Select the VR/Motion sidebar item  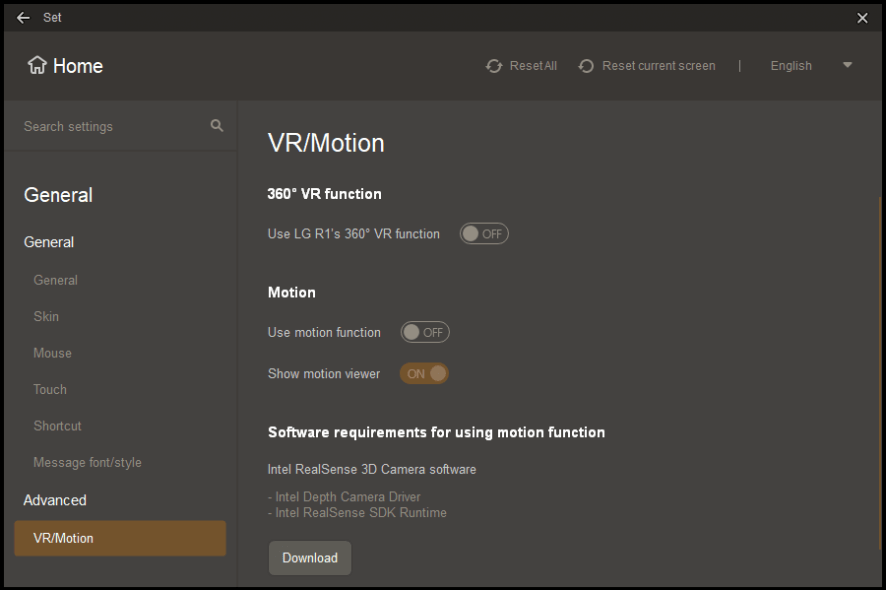(120, 538)
